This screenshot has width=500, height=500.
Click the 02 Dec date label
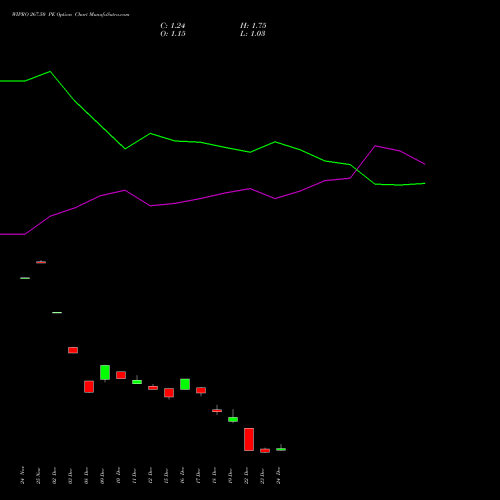[54, 476]
